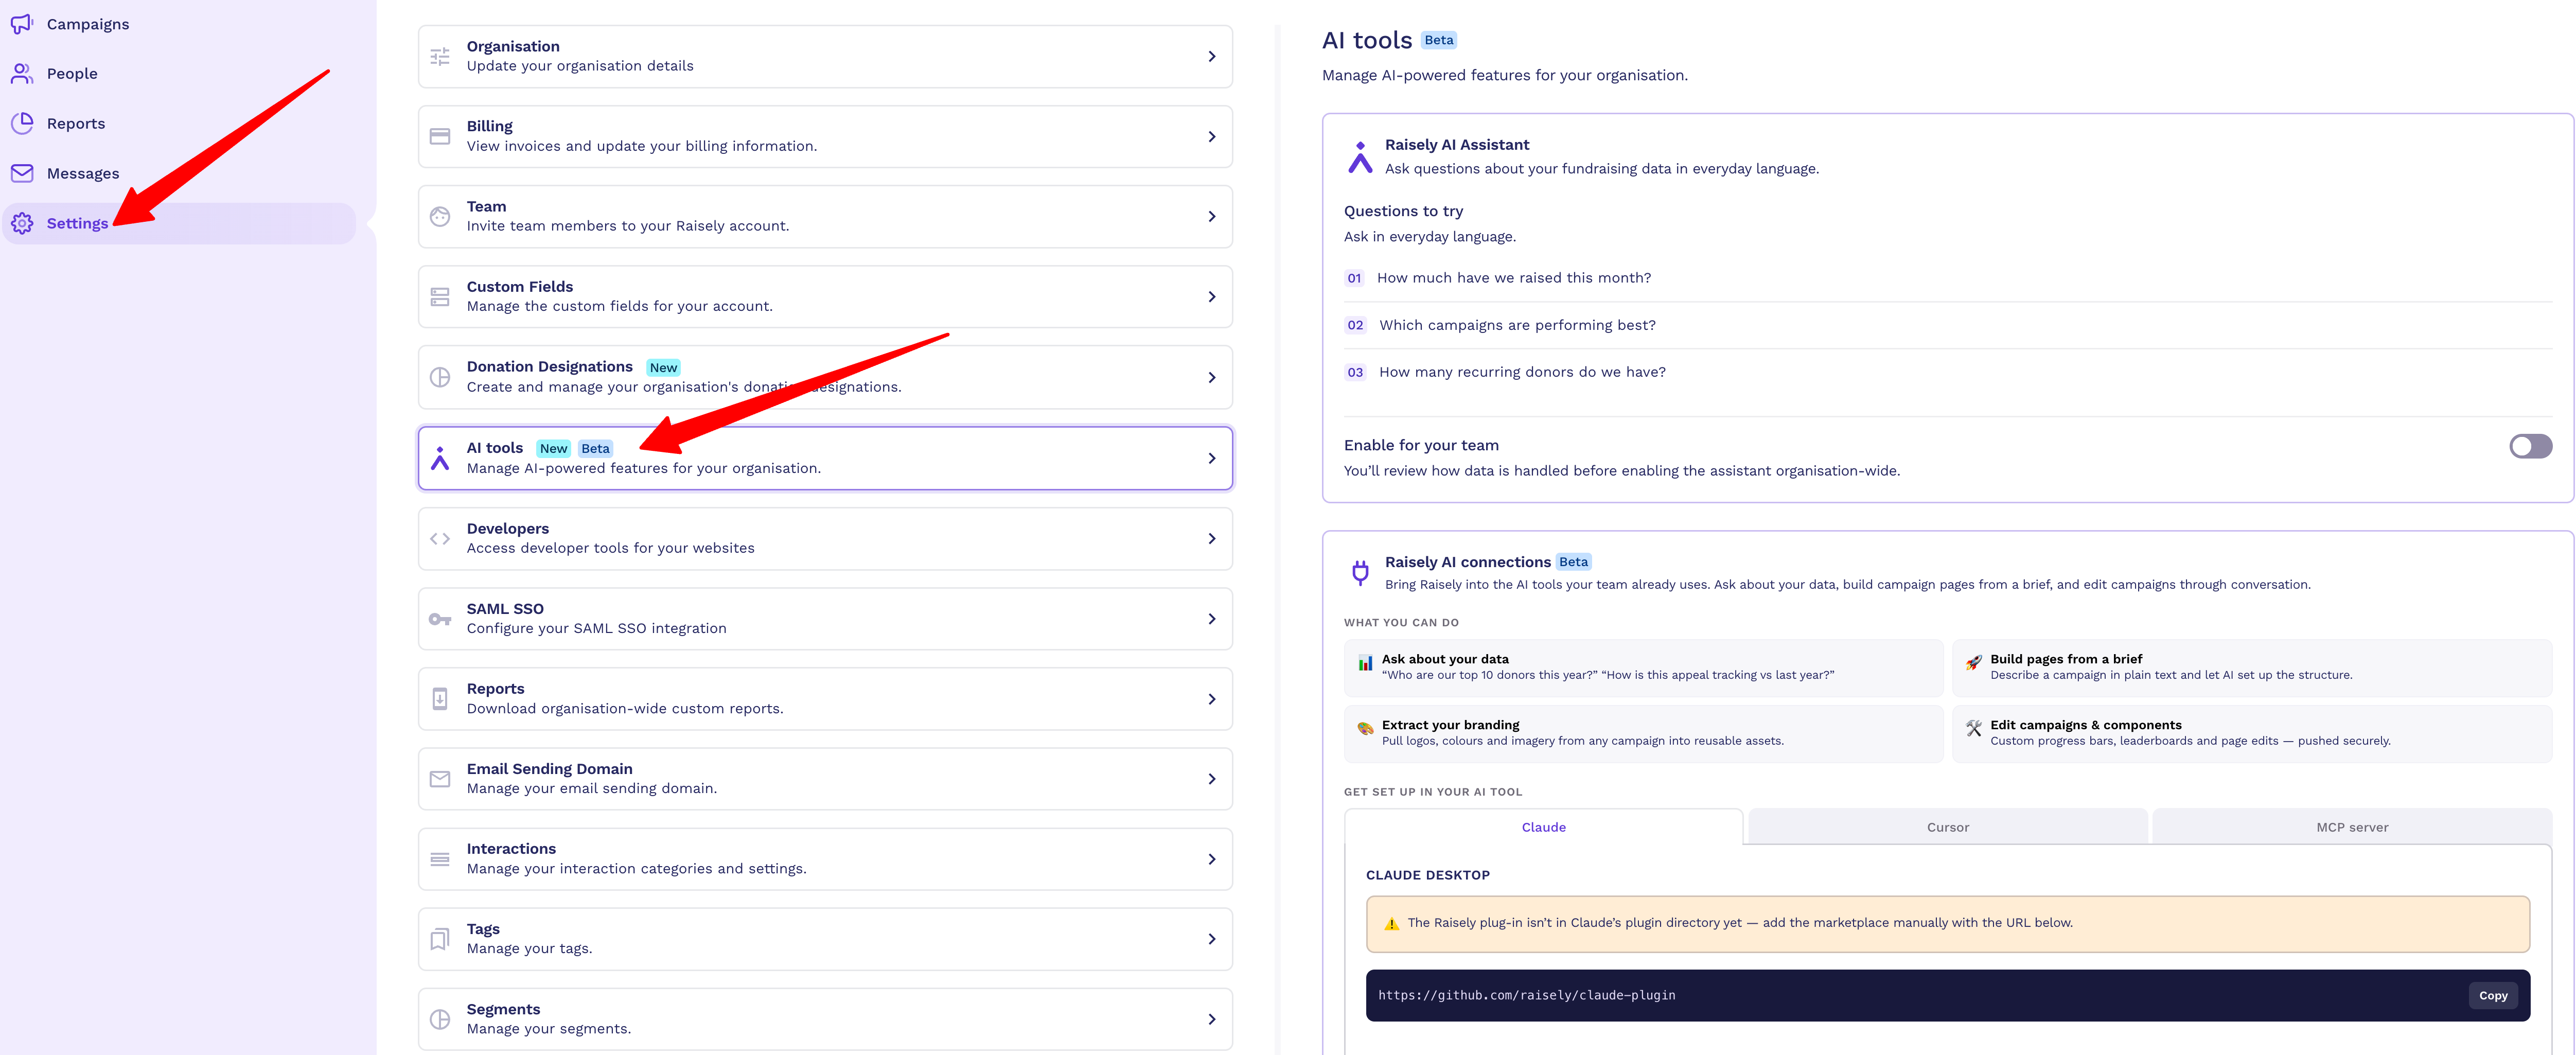Viewport: 2576px width, 1055px height.
Task: Copy the claude-plugin GitHub URL
Action: coord(2492,995)
